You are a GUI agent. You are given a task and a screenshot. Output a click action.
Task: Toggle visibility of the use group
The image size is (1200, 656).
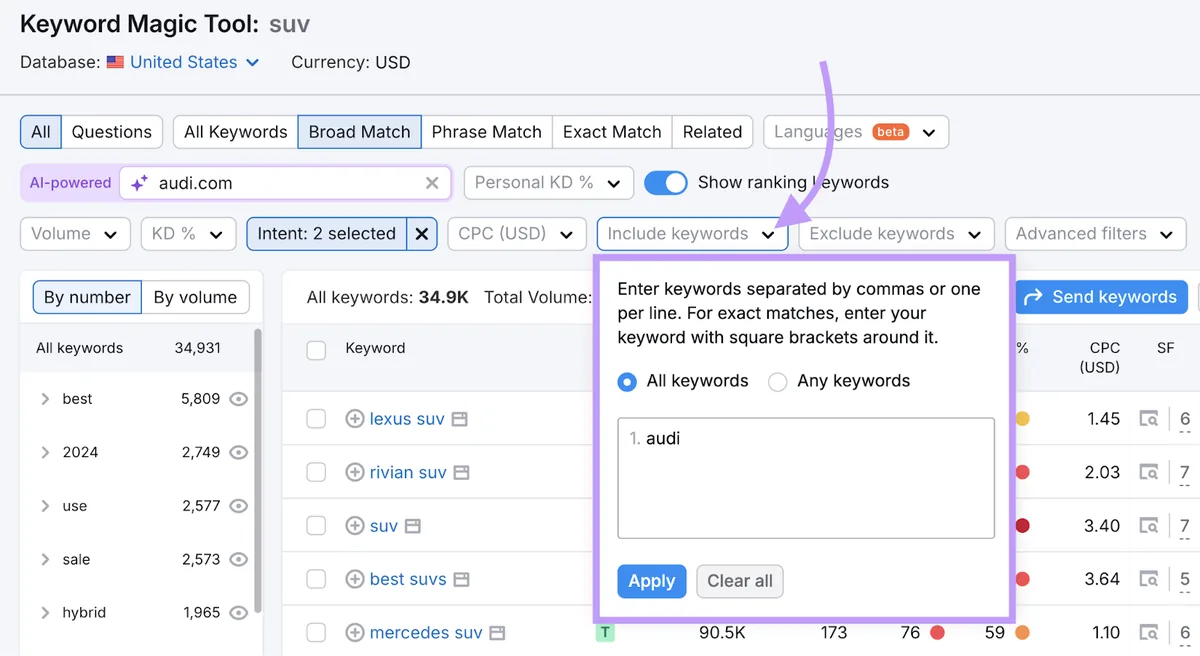pos(238,506)
